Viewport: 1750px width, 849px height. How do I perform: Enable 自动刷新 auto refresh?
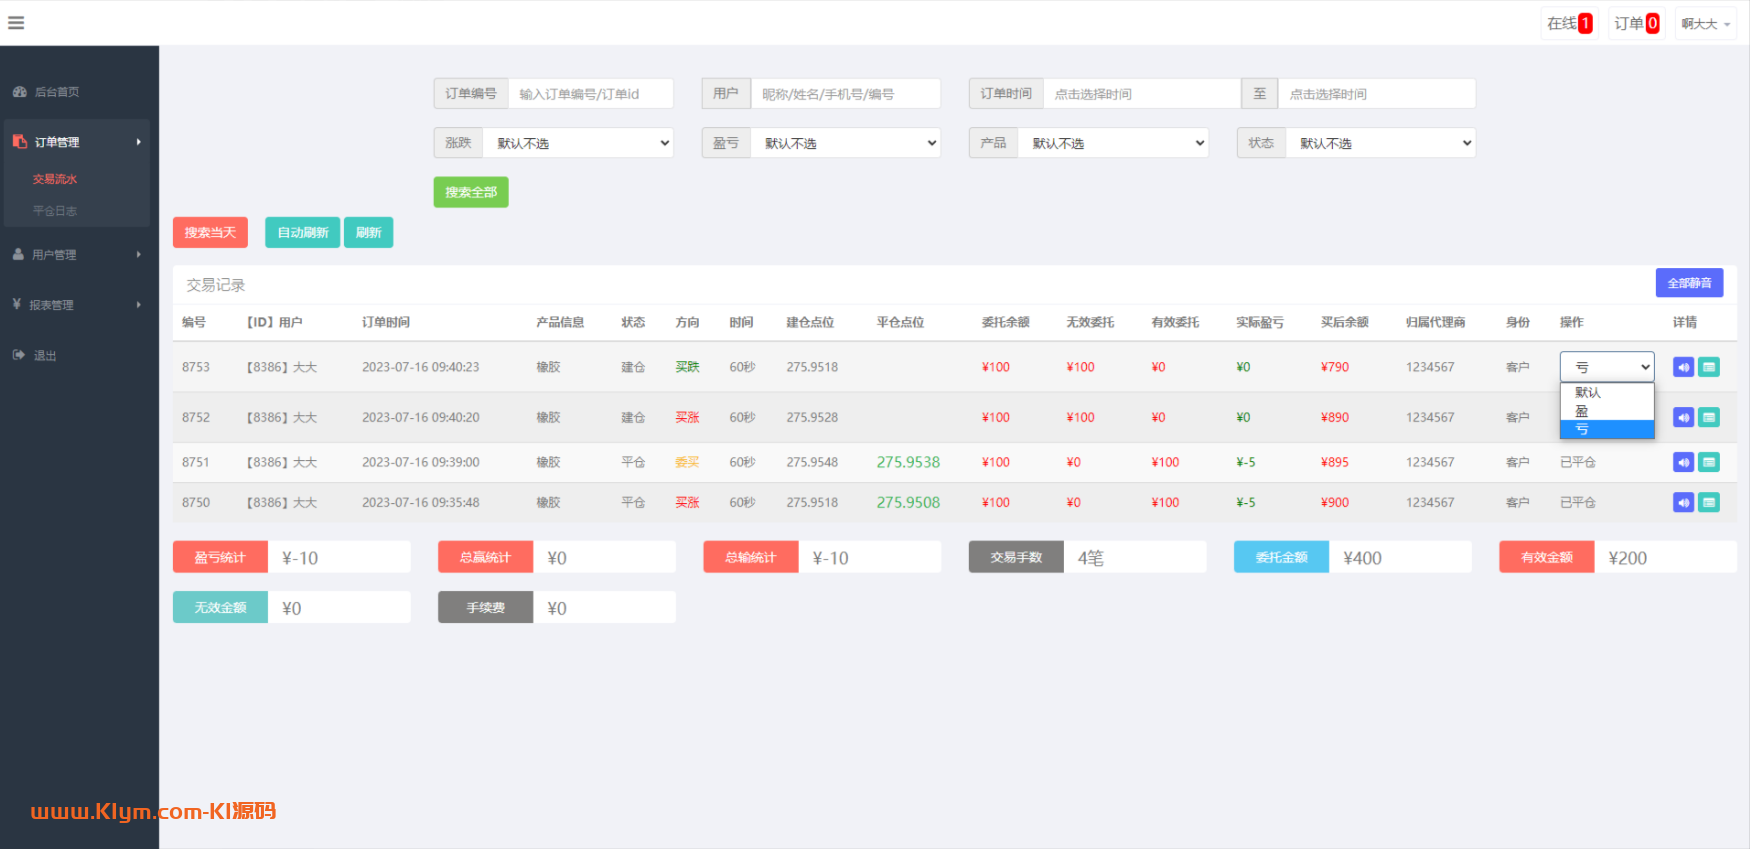tap(303, 232)
